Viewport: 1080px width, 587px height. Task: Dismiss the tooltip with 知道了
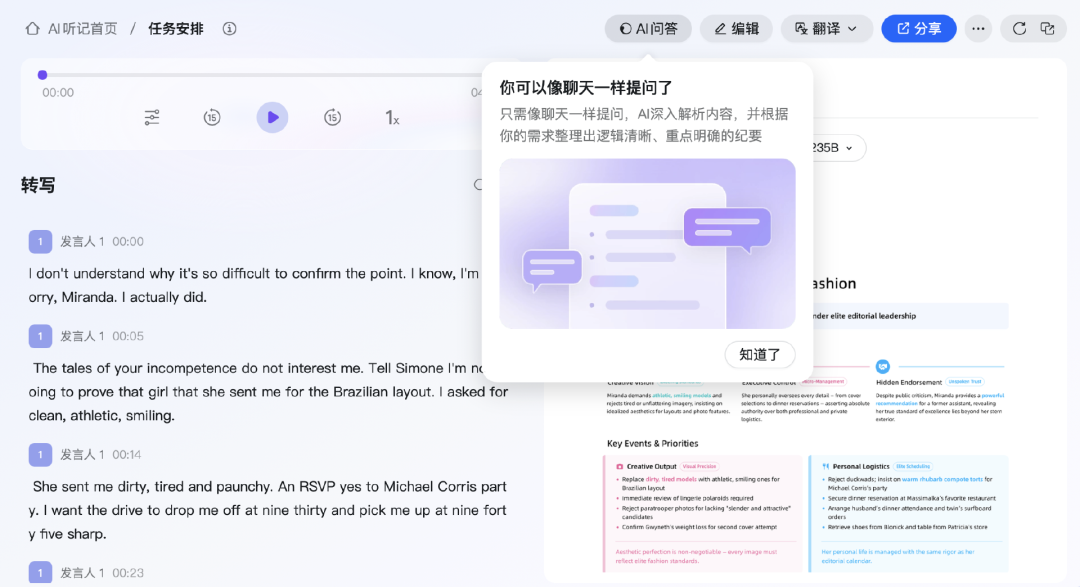(x=759, y=354)
